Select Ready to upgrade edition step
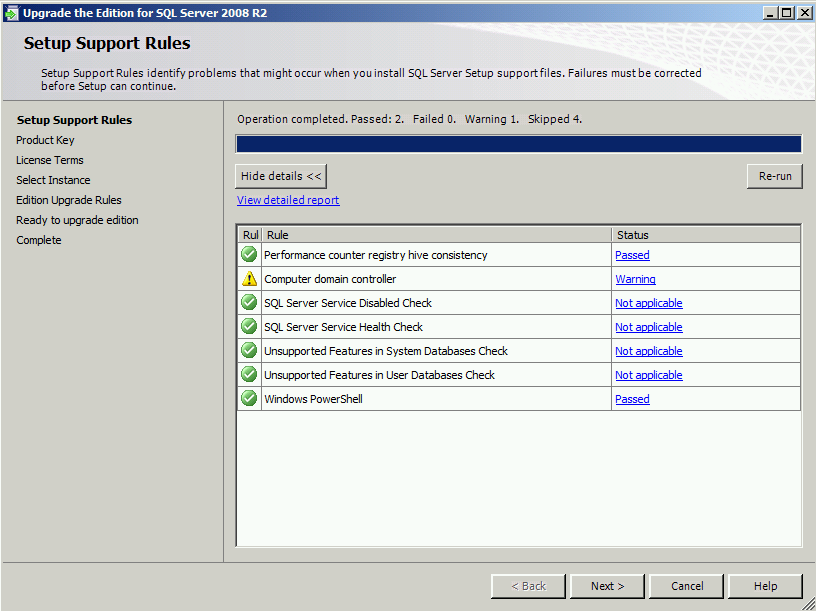816x611 pixels. [77, 220]
